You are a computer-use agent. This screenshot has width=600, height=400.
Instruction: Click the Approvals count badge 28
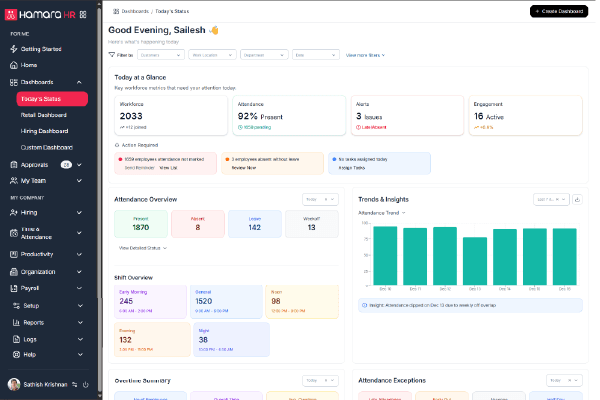66,165
